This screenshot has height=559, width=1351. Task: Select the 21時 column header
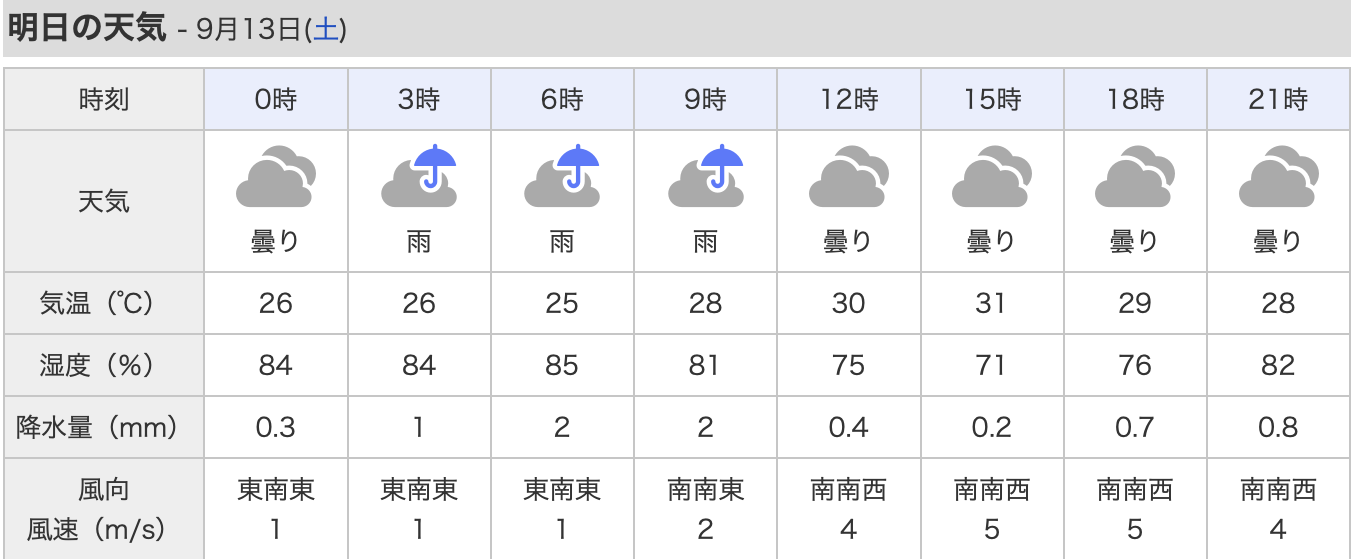pos(1279,99)
